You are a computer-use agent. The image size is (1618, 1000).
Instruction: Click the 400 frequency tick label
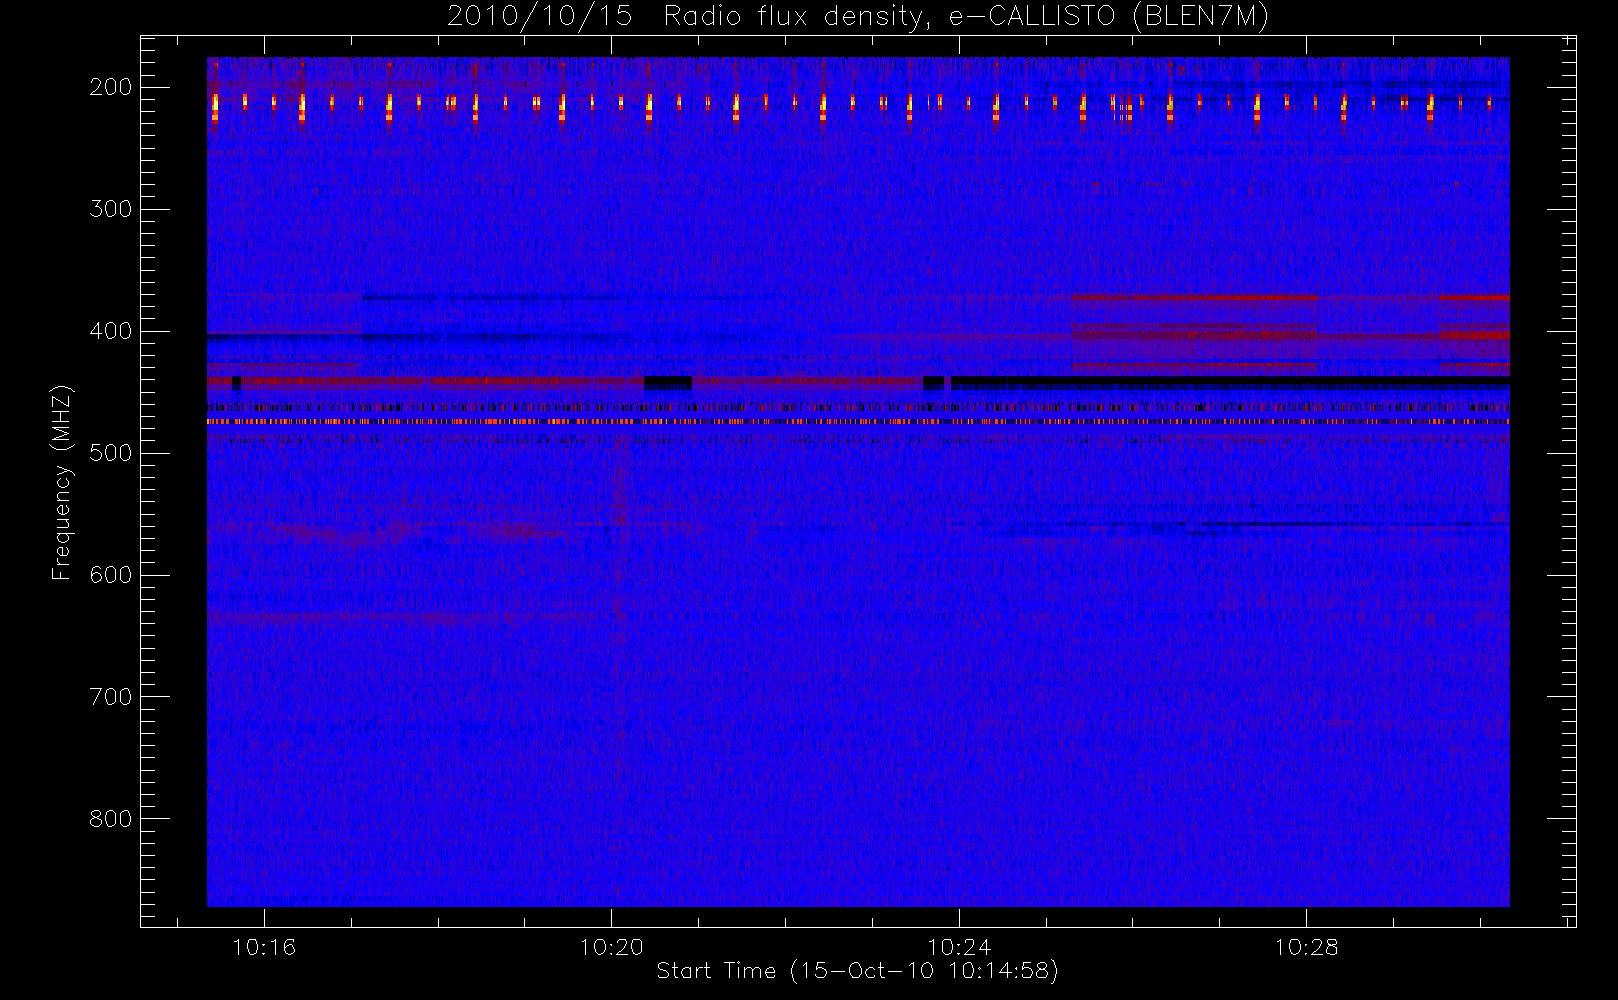110,331
